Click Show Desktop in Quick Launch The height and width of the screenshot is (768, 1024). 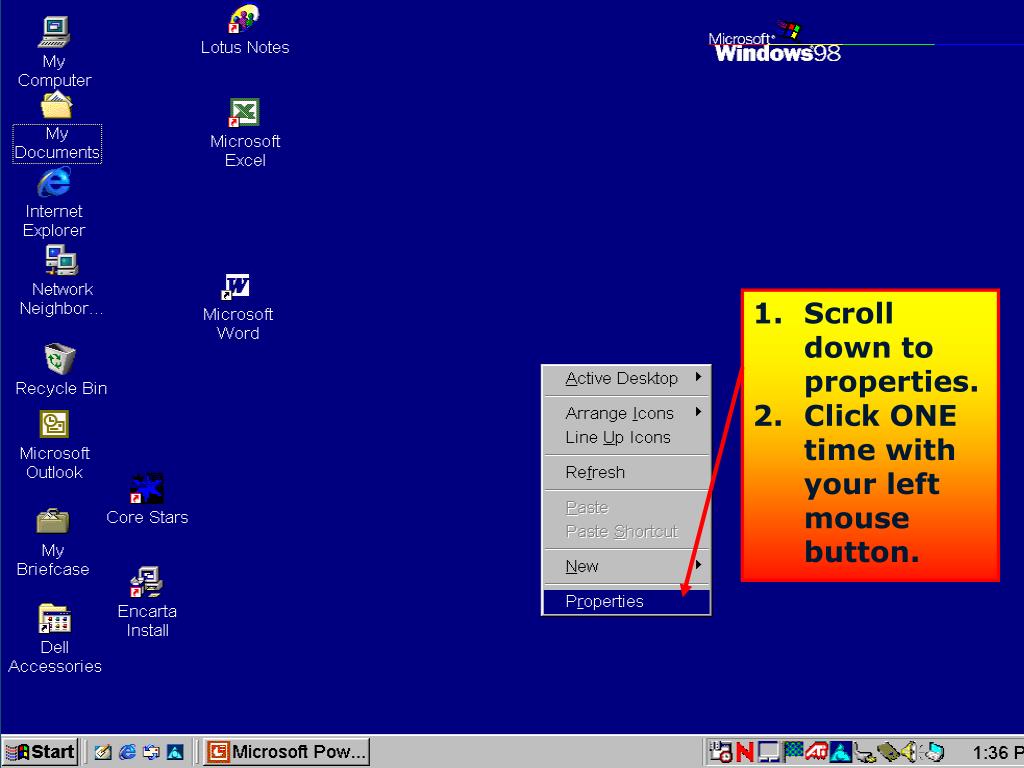(x=103, y=752)
